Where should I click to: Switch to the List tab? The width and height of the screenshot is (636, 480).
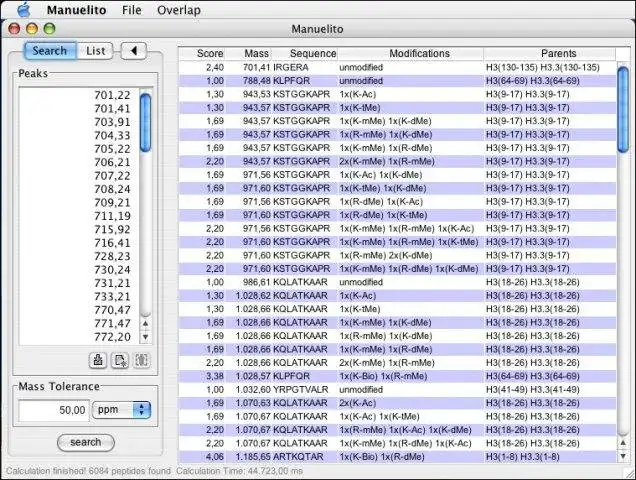click(x=95, y=51)
